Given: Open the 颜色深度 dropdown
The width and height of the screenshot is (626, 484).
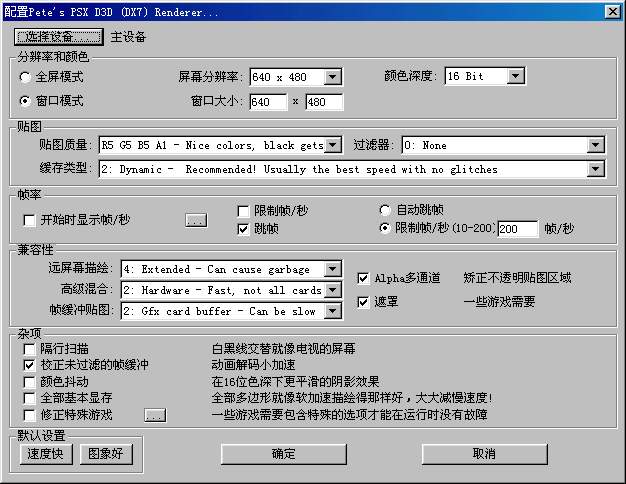Looking at the screenshot, I should 515,77.
